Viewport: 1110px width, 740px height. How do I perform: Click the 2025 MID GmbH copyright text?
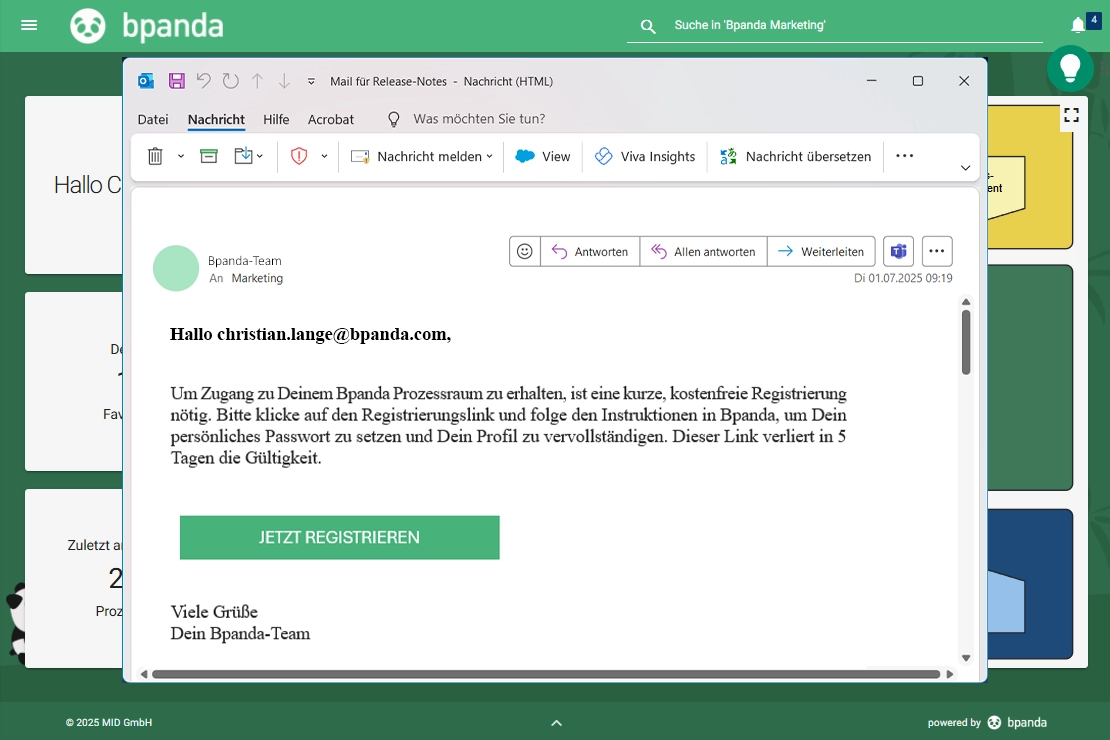point(109,722)
